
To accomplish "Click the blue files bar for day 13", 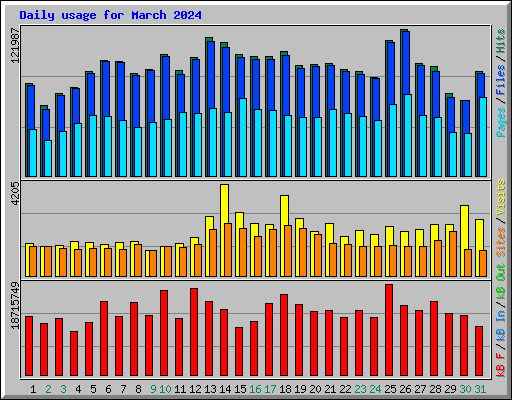I will 210,75.
